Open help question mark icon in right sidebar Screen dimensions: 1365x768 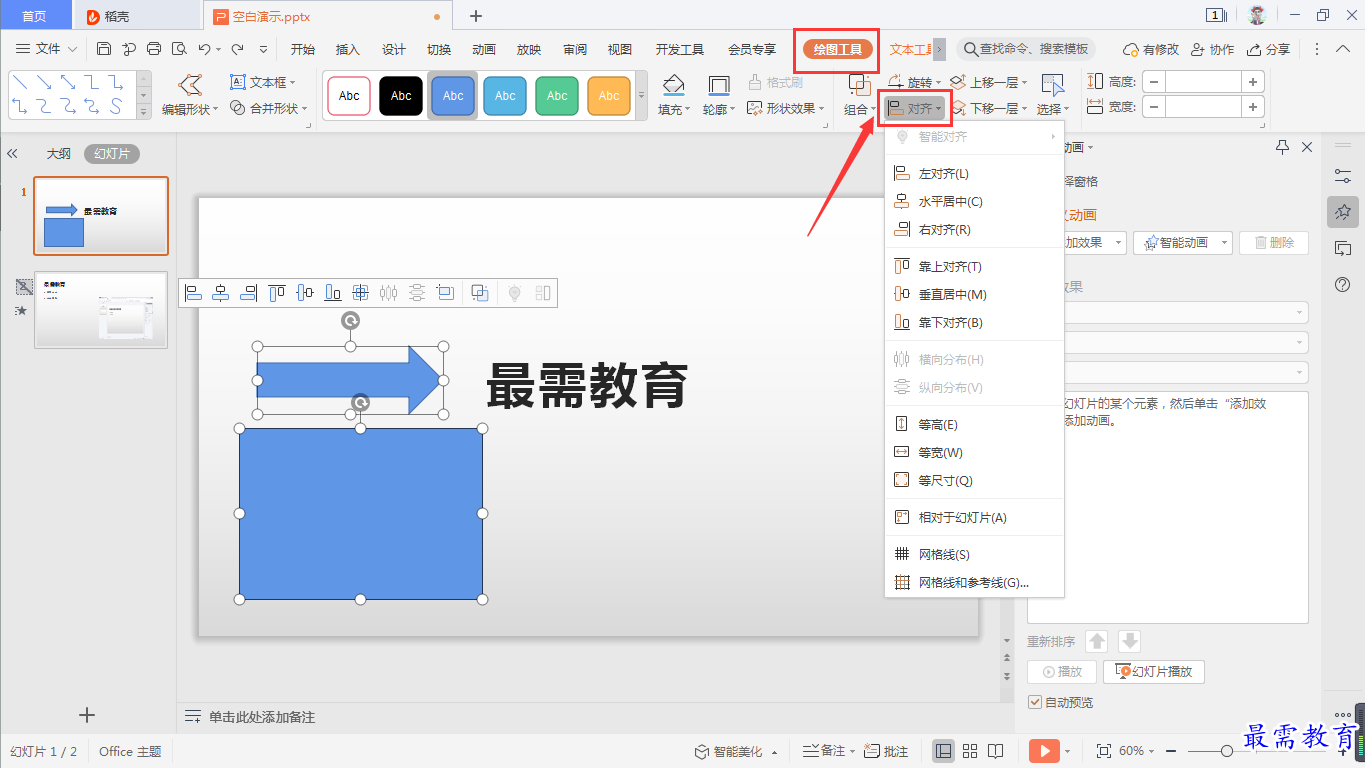1343,285
